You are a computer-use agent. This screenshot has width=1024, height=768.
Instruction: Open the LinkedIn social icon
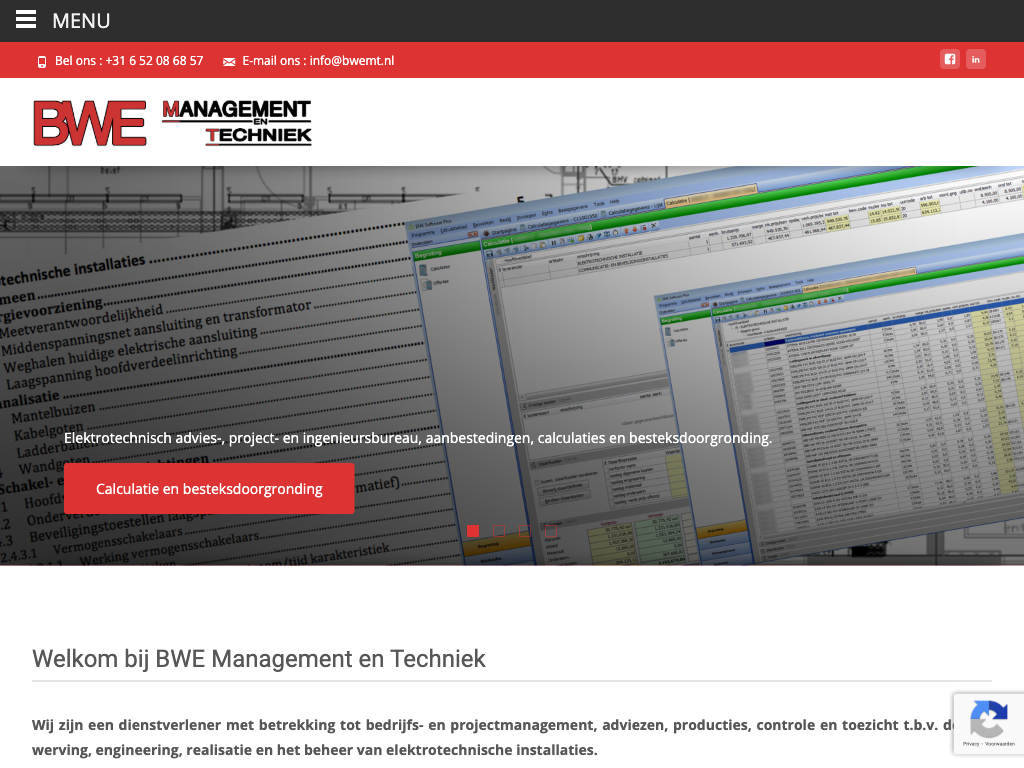pyautogui.click(x=976, y=59)
